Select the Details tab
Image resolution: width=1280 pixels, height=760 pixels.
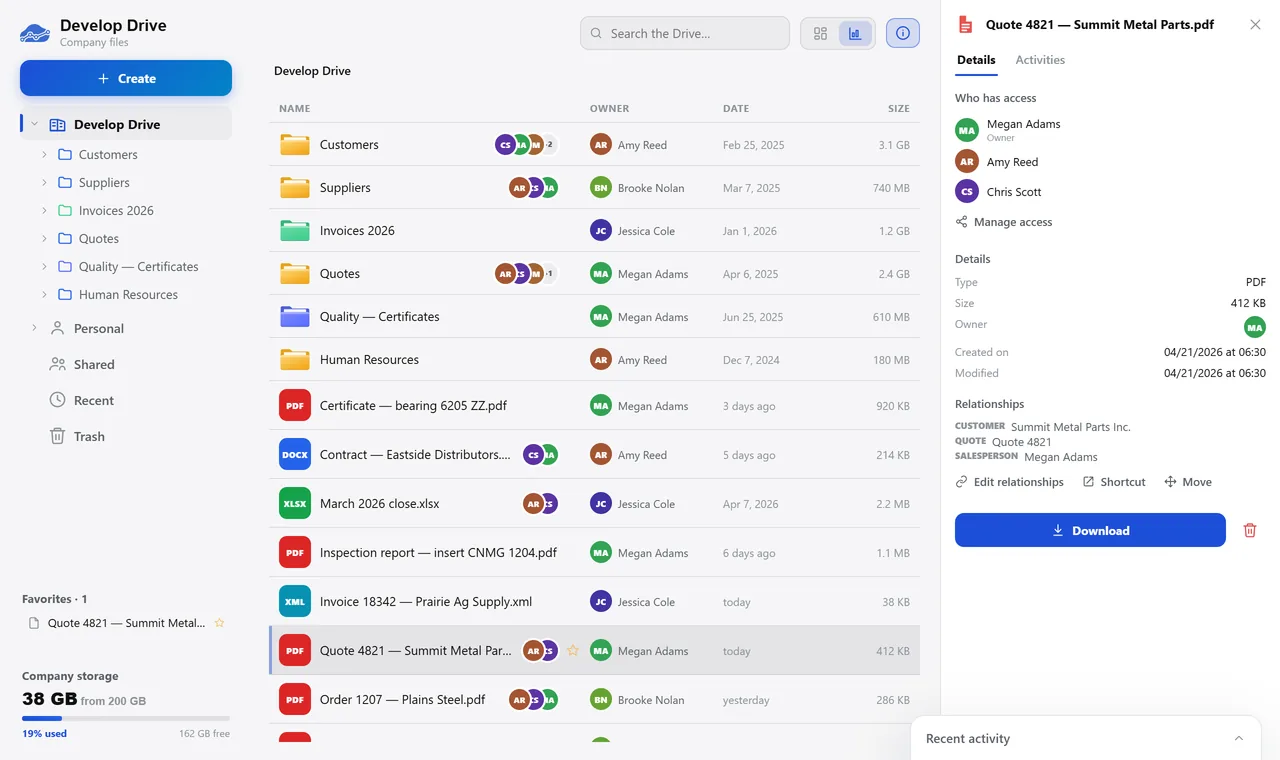pos(976,60)
